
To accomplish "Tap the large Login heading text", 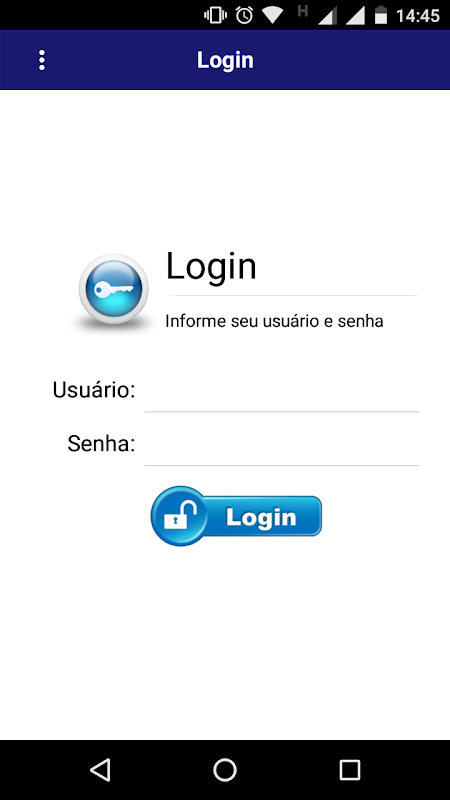I will point(211,266).
